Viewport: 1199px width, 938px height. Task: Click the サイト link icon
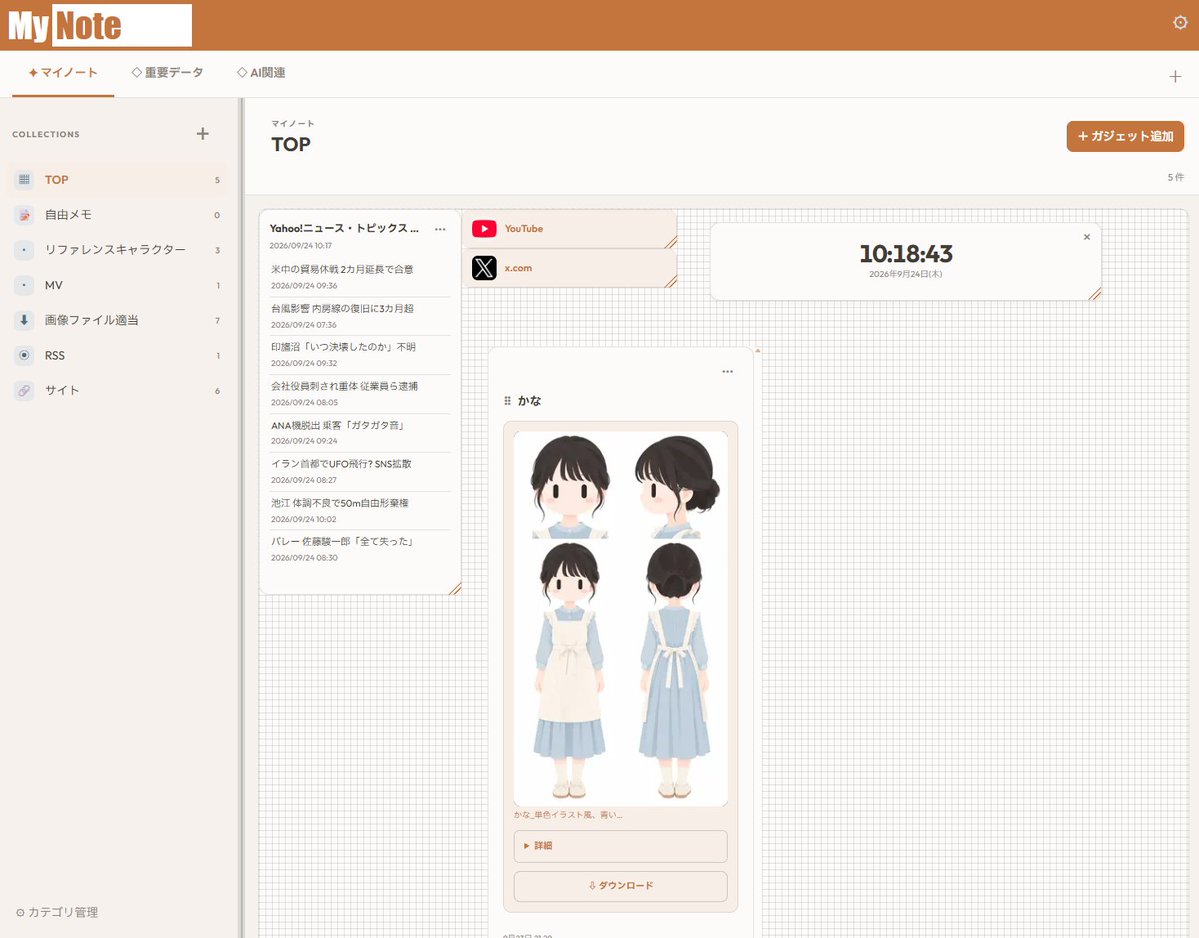24,391
